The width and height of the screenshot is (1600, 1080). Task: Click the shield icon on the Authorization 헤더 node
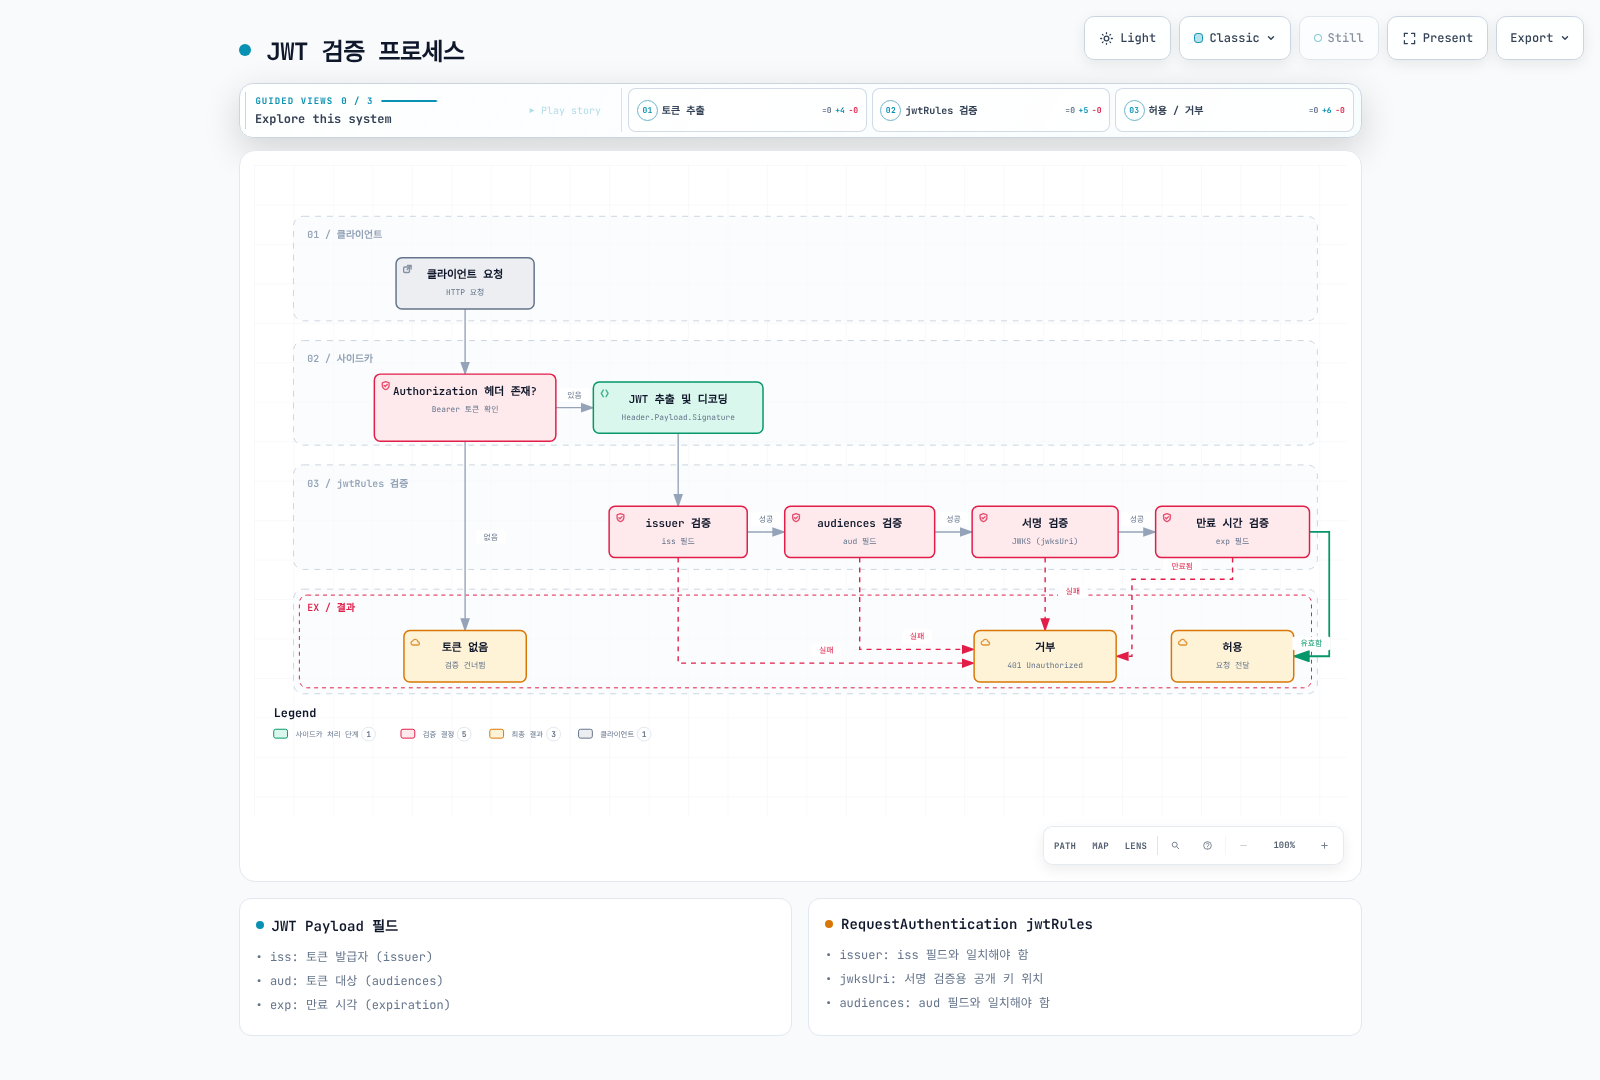[385, 386]
